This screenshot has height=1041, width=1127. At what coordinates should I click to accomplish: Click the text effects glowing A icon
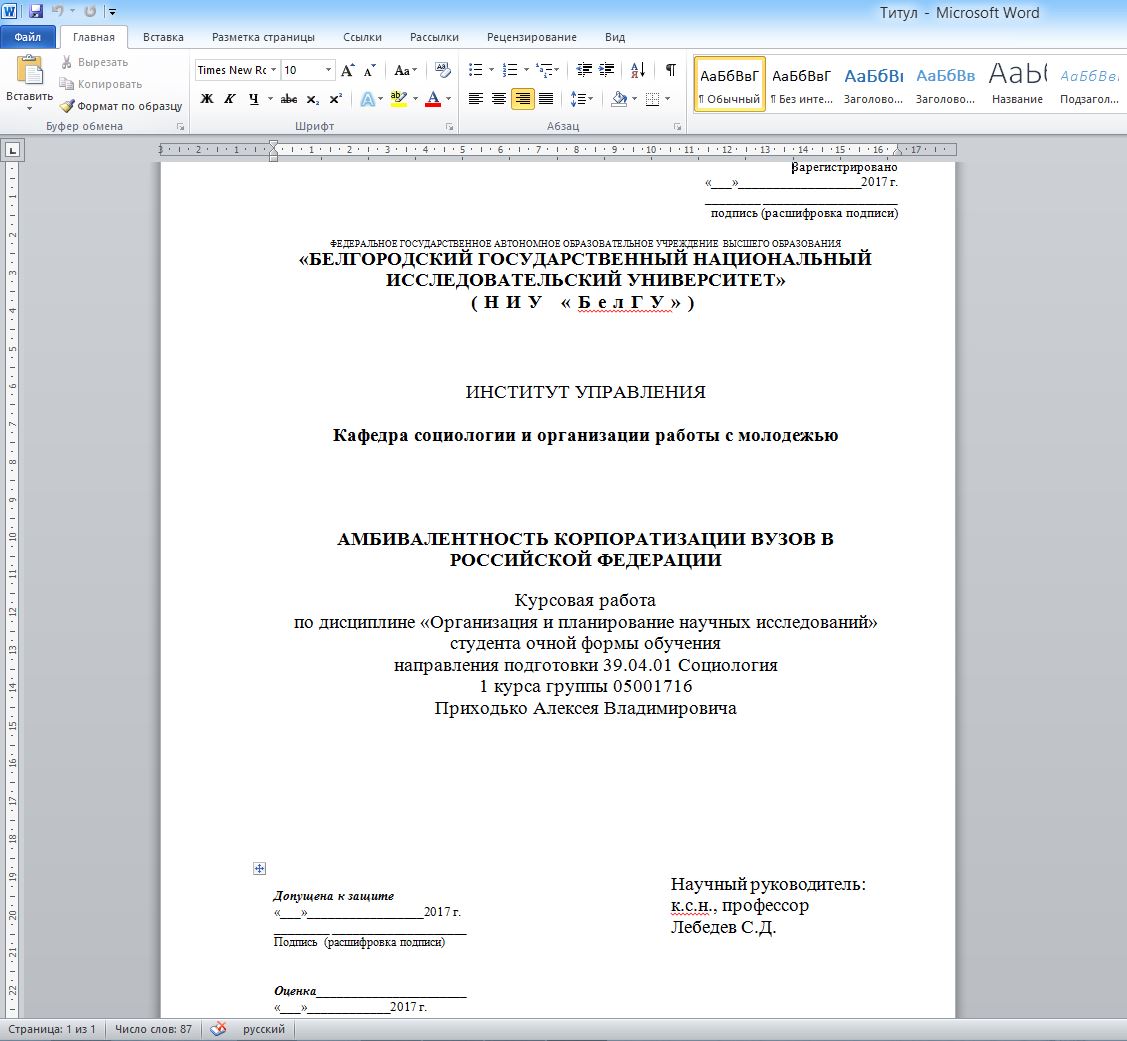pos(367,98)
